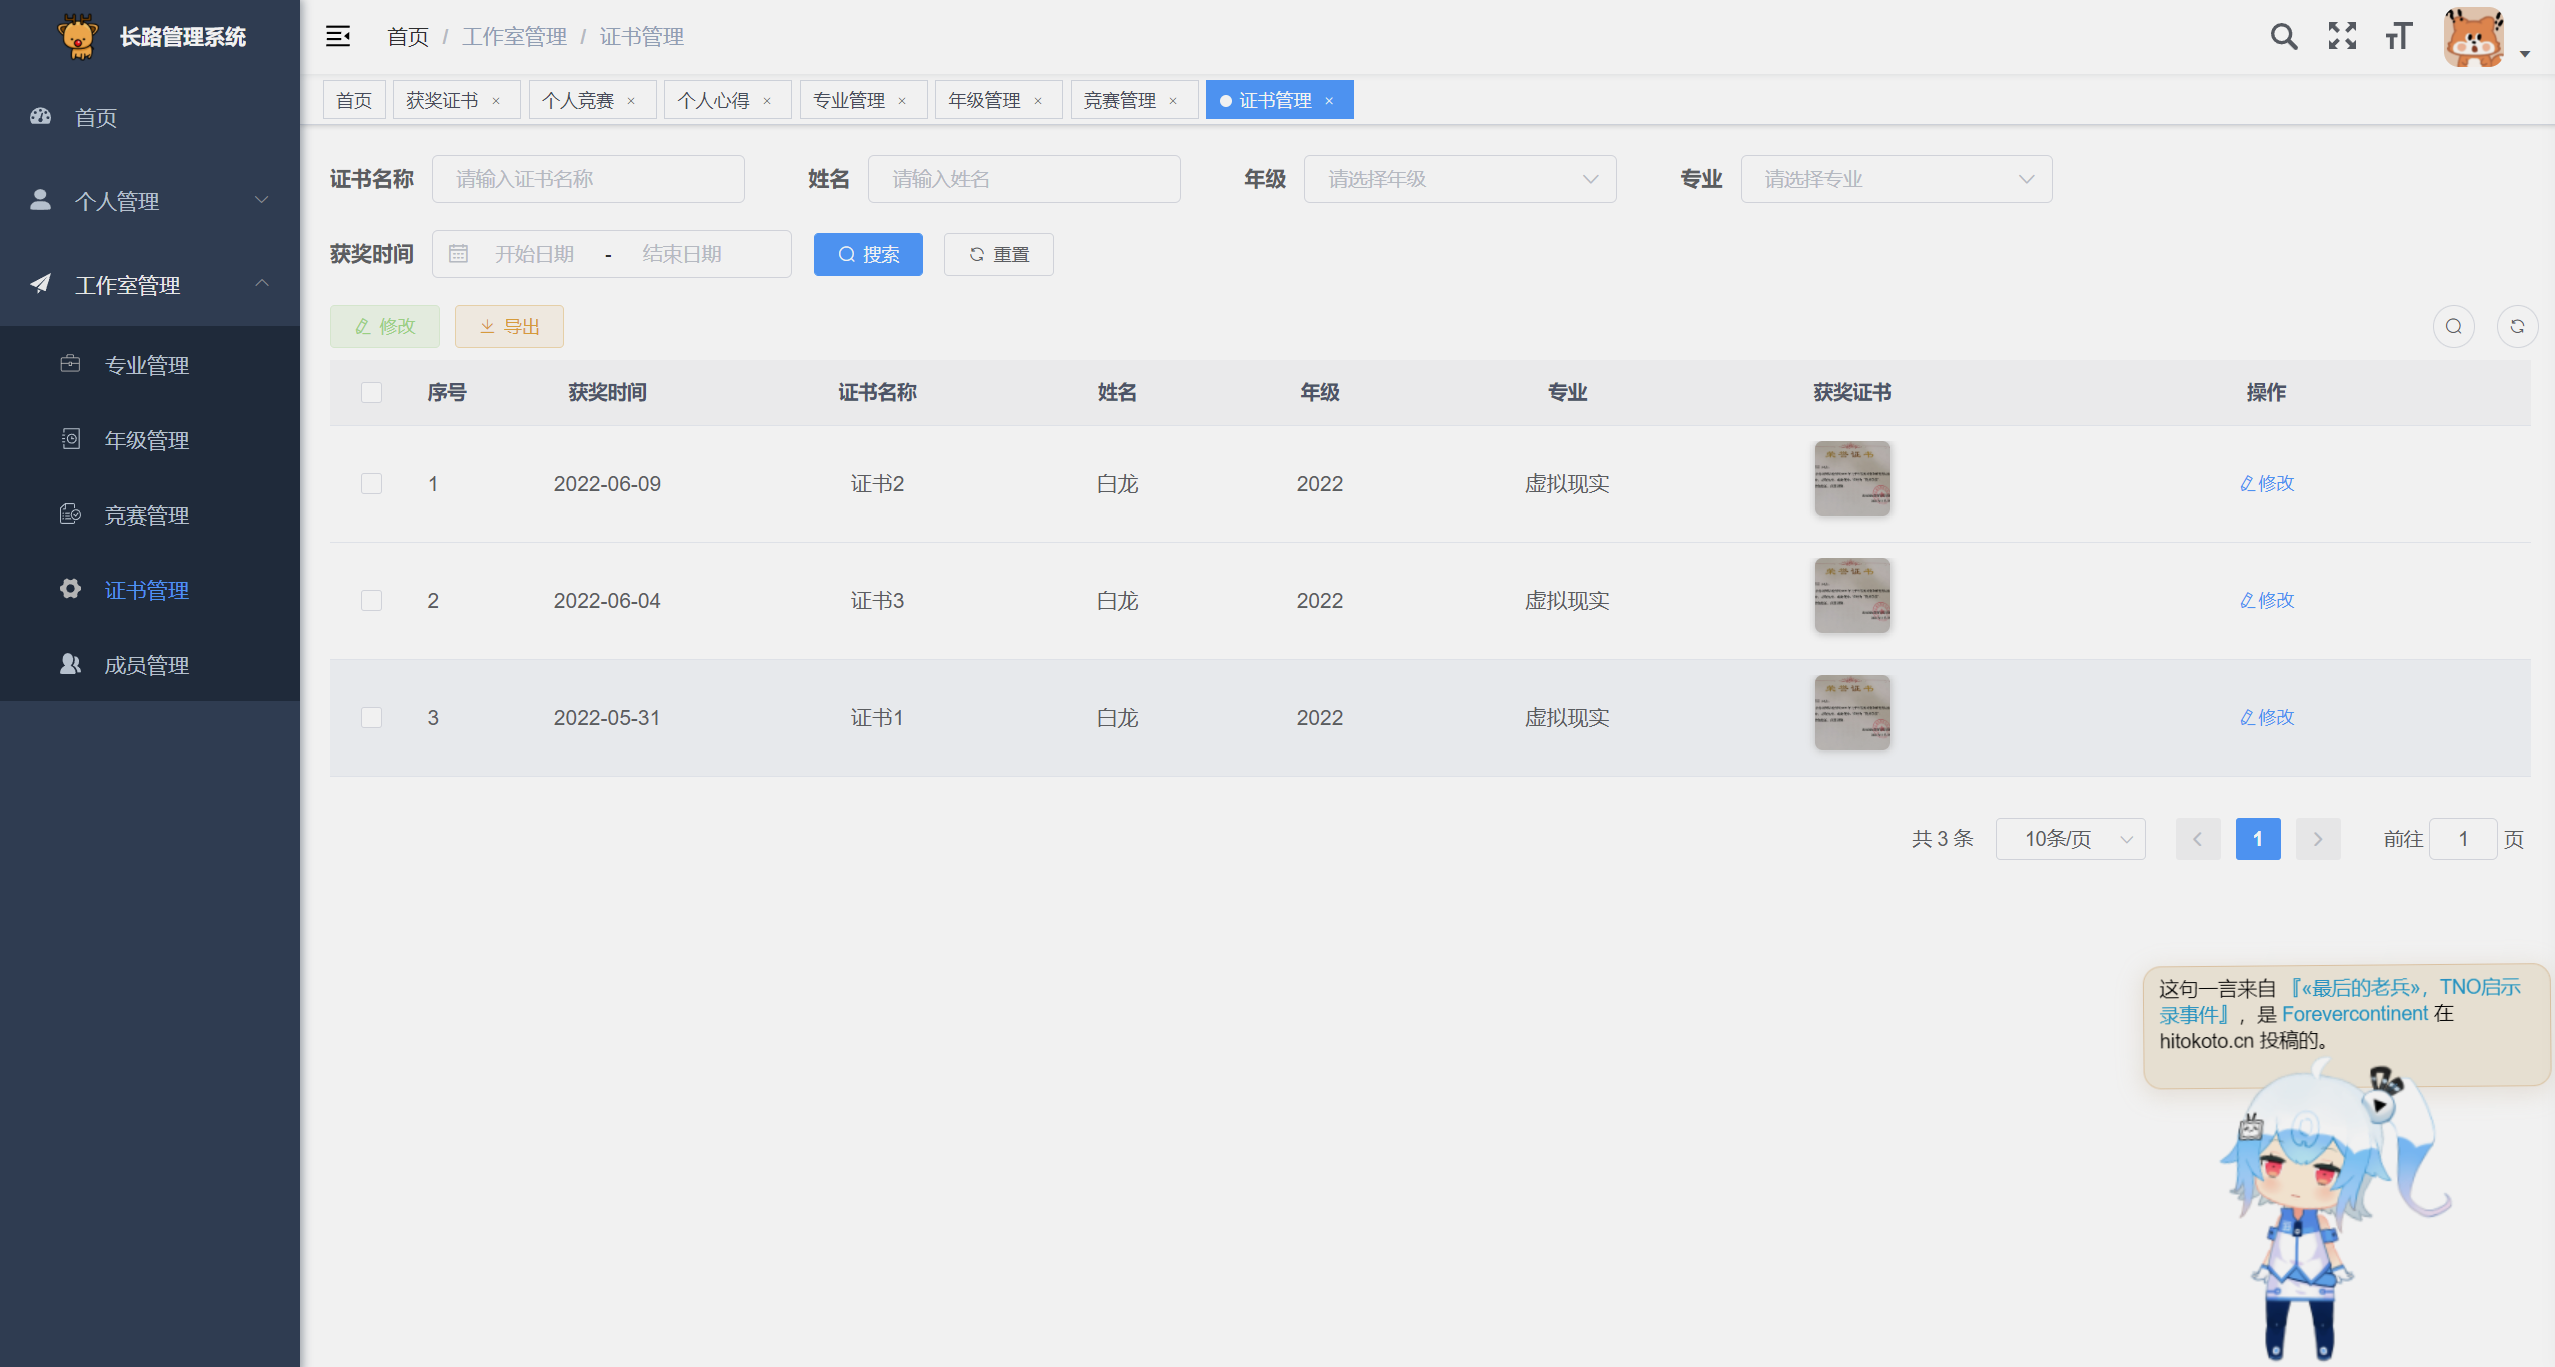Open the font size adjustment icon
The height and width of the screenshot is (1367, 2555).
coord(2398,37)
